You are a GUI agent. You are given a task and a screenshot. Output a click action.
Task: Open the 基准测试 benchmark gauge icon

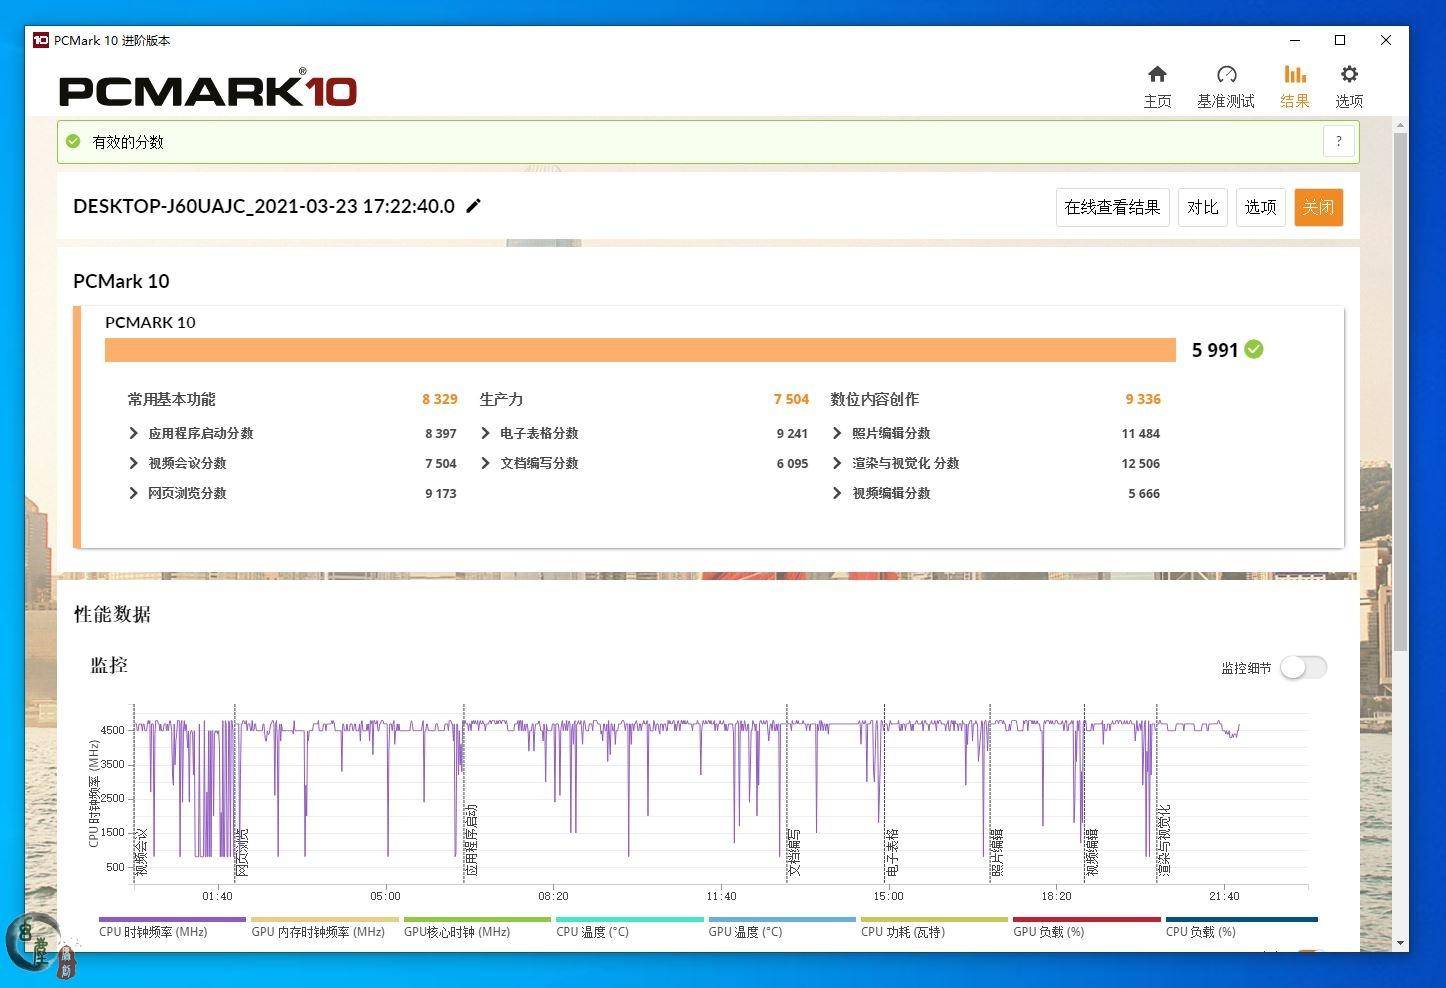(1226, 74)
